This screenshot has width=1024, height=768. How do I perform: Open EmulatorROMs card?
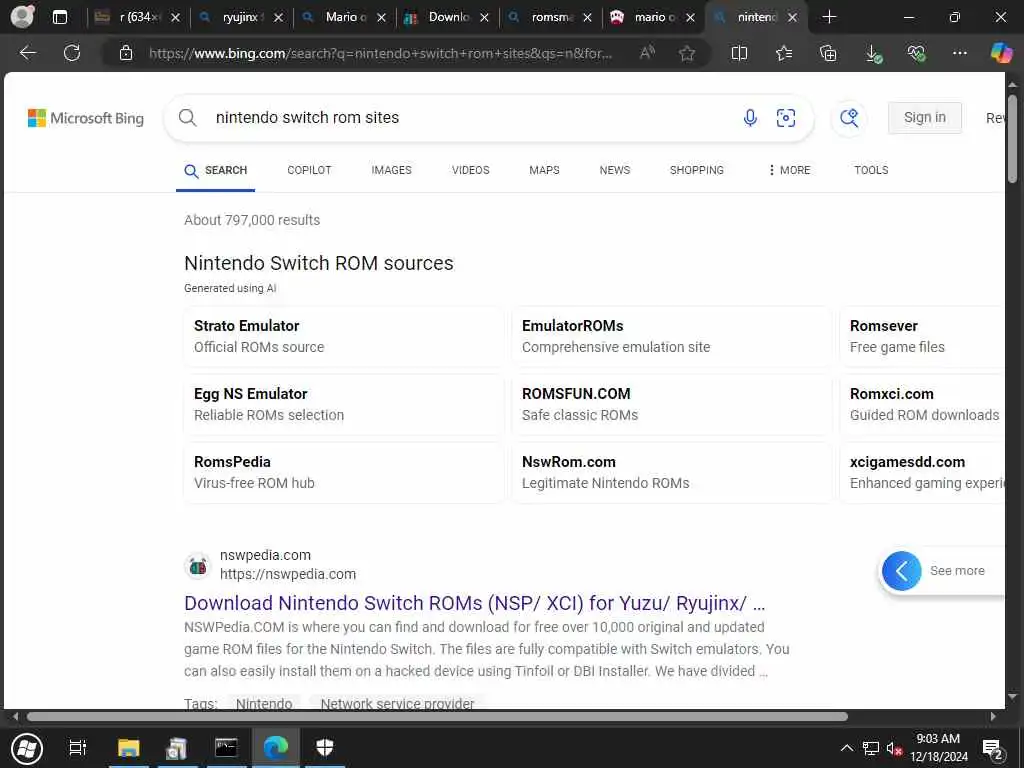point(672,336)
